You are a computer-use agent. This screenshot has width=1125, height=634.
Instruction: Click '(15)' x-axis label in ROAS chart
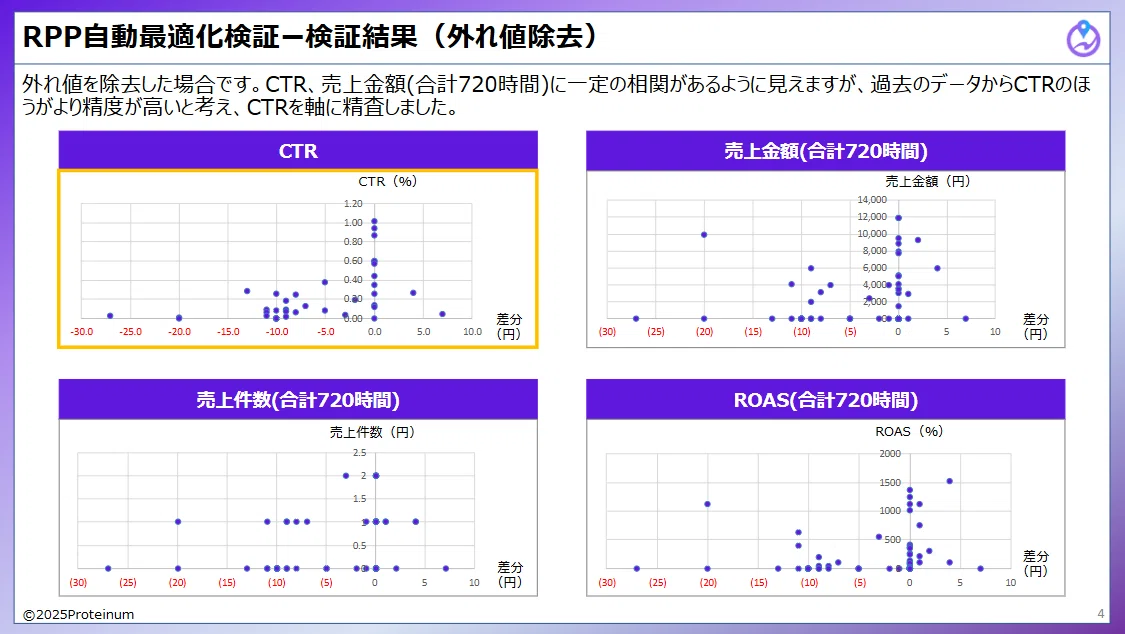point(758,582)
